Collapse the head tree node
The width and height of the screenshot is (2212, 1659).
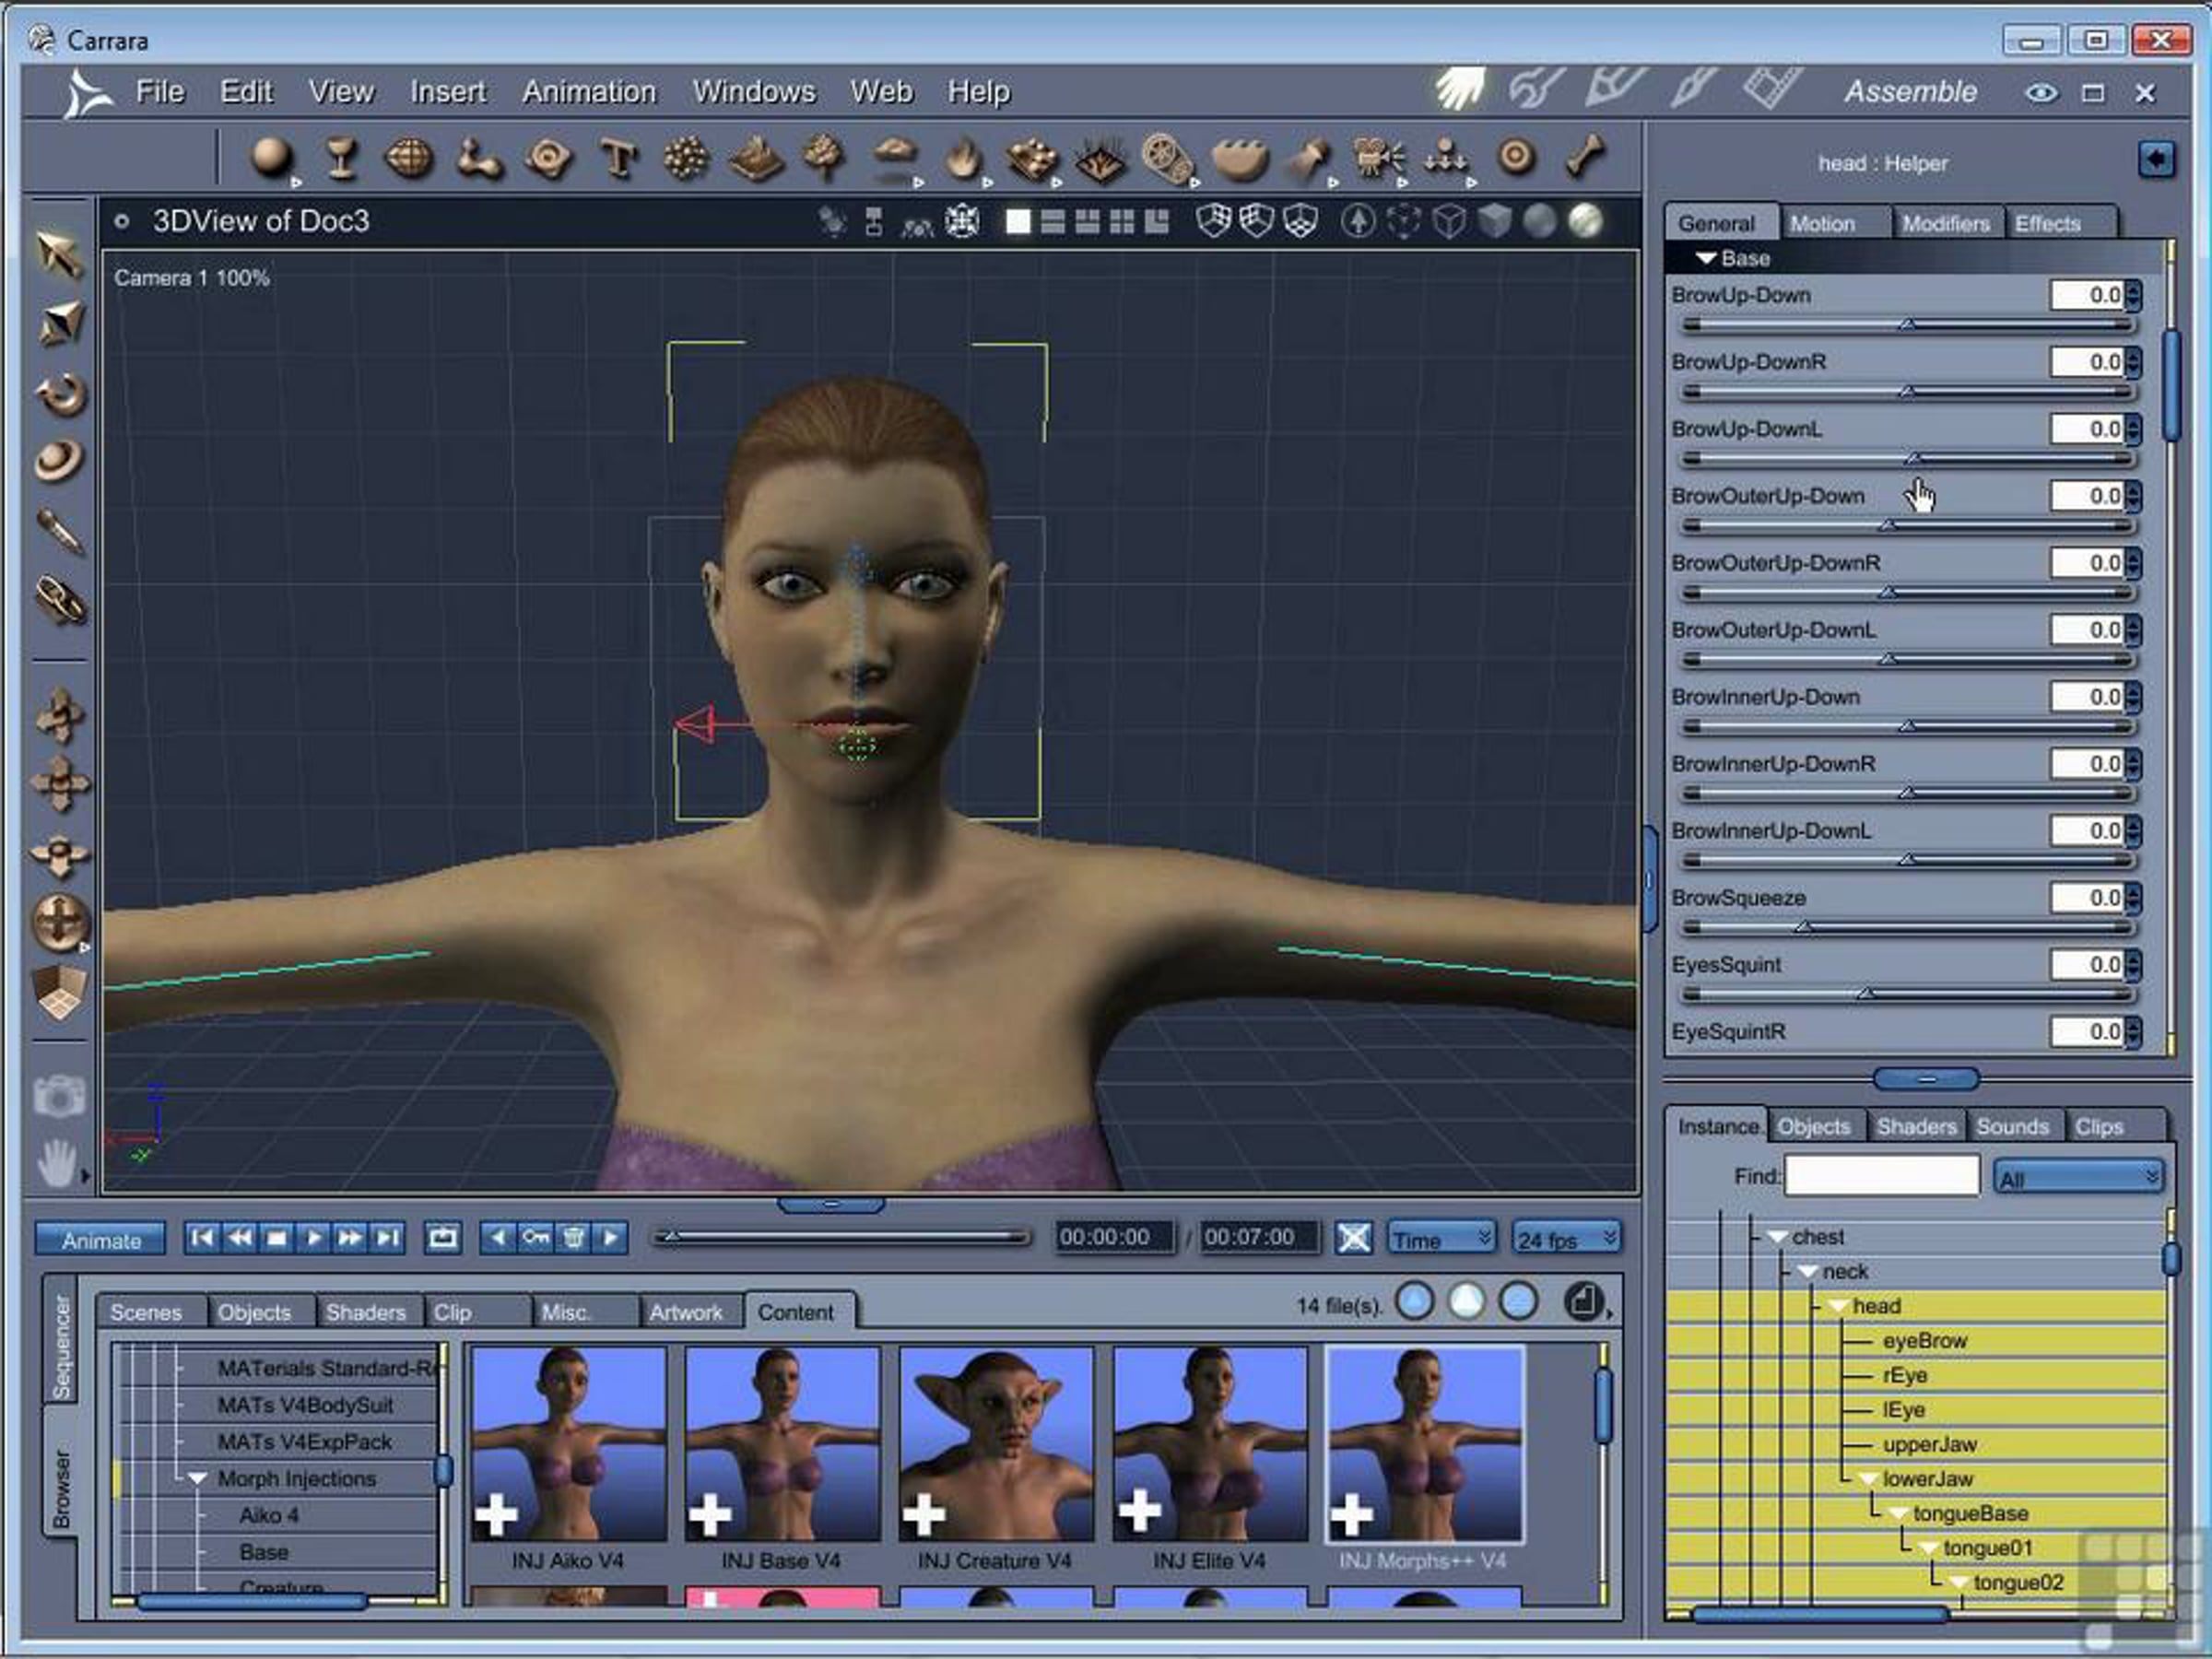coord(1838,1307)
